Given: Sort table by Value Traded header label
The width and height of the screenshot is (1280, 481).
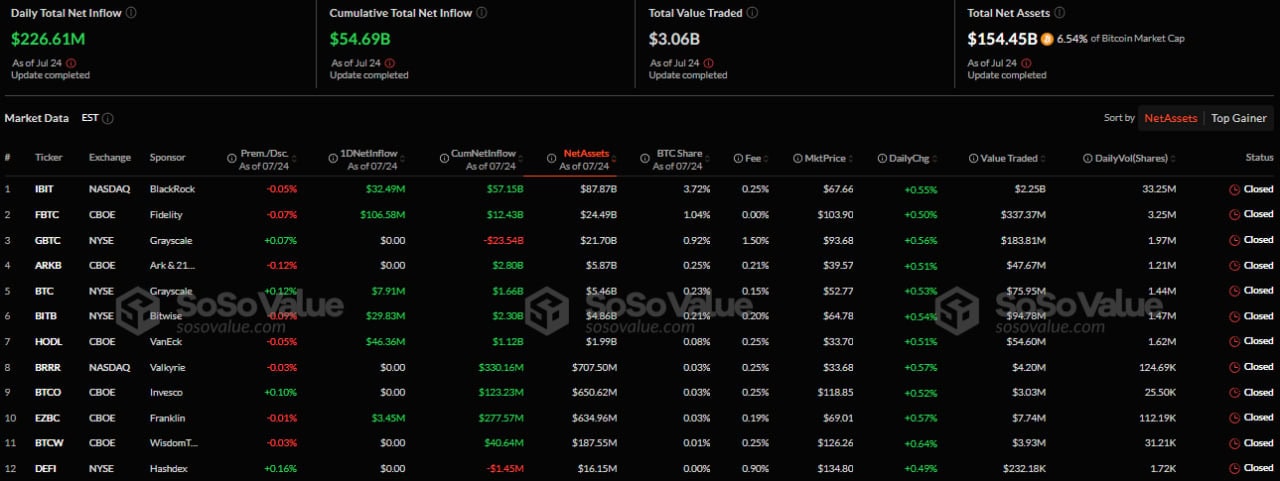Looking at the screenshot, I should tap(1009, 158).
